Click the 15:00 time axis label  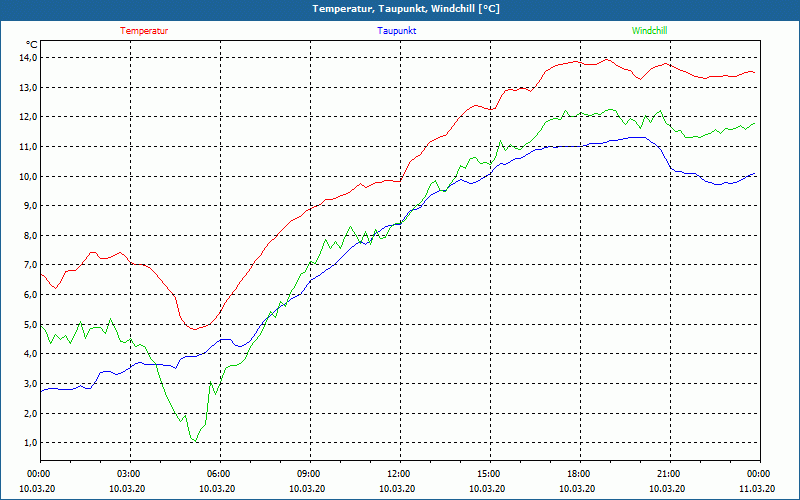point(490,473)
